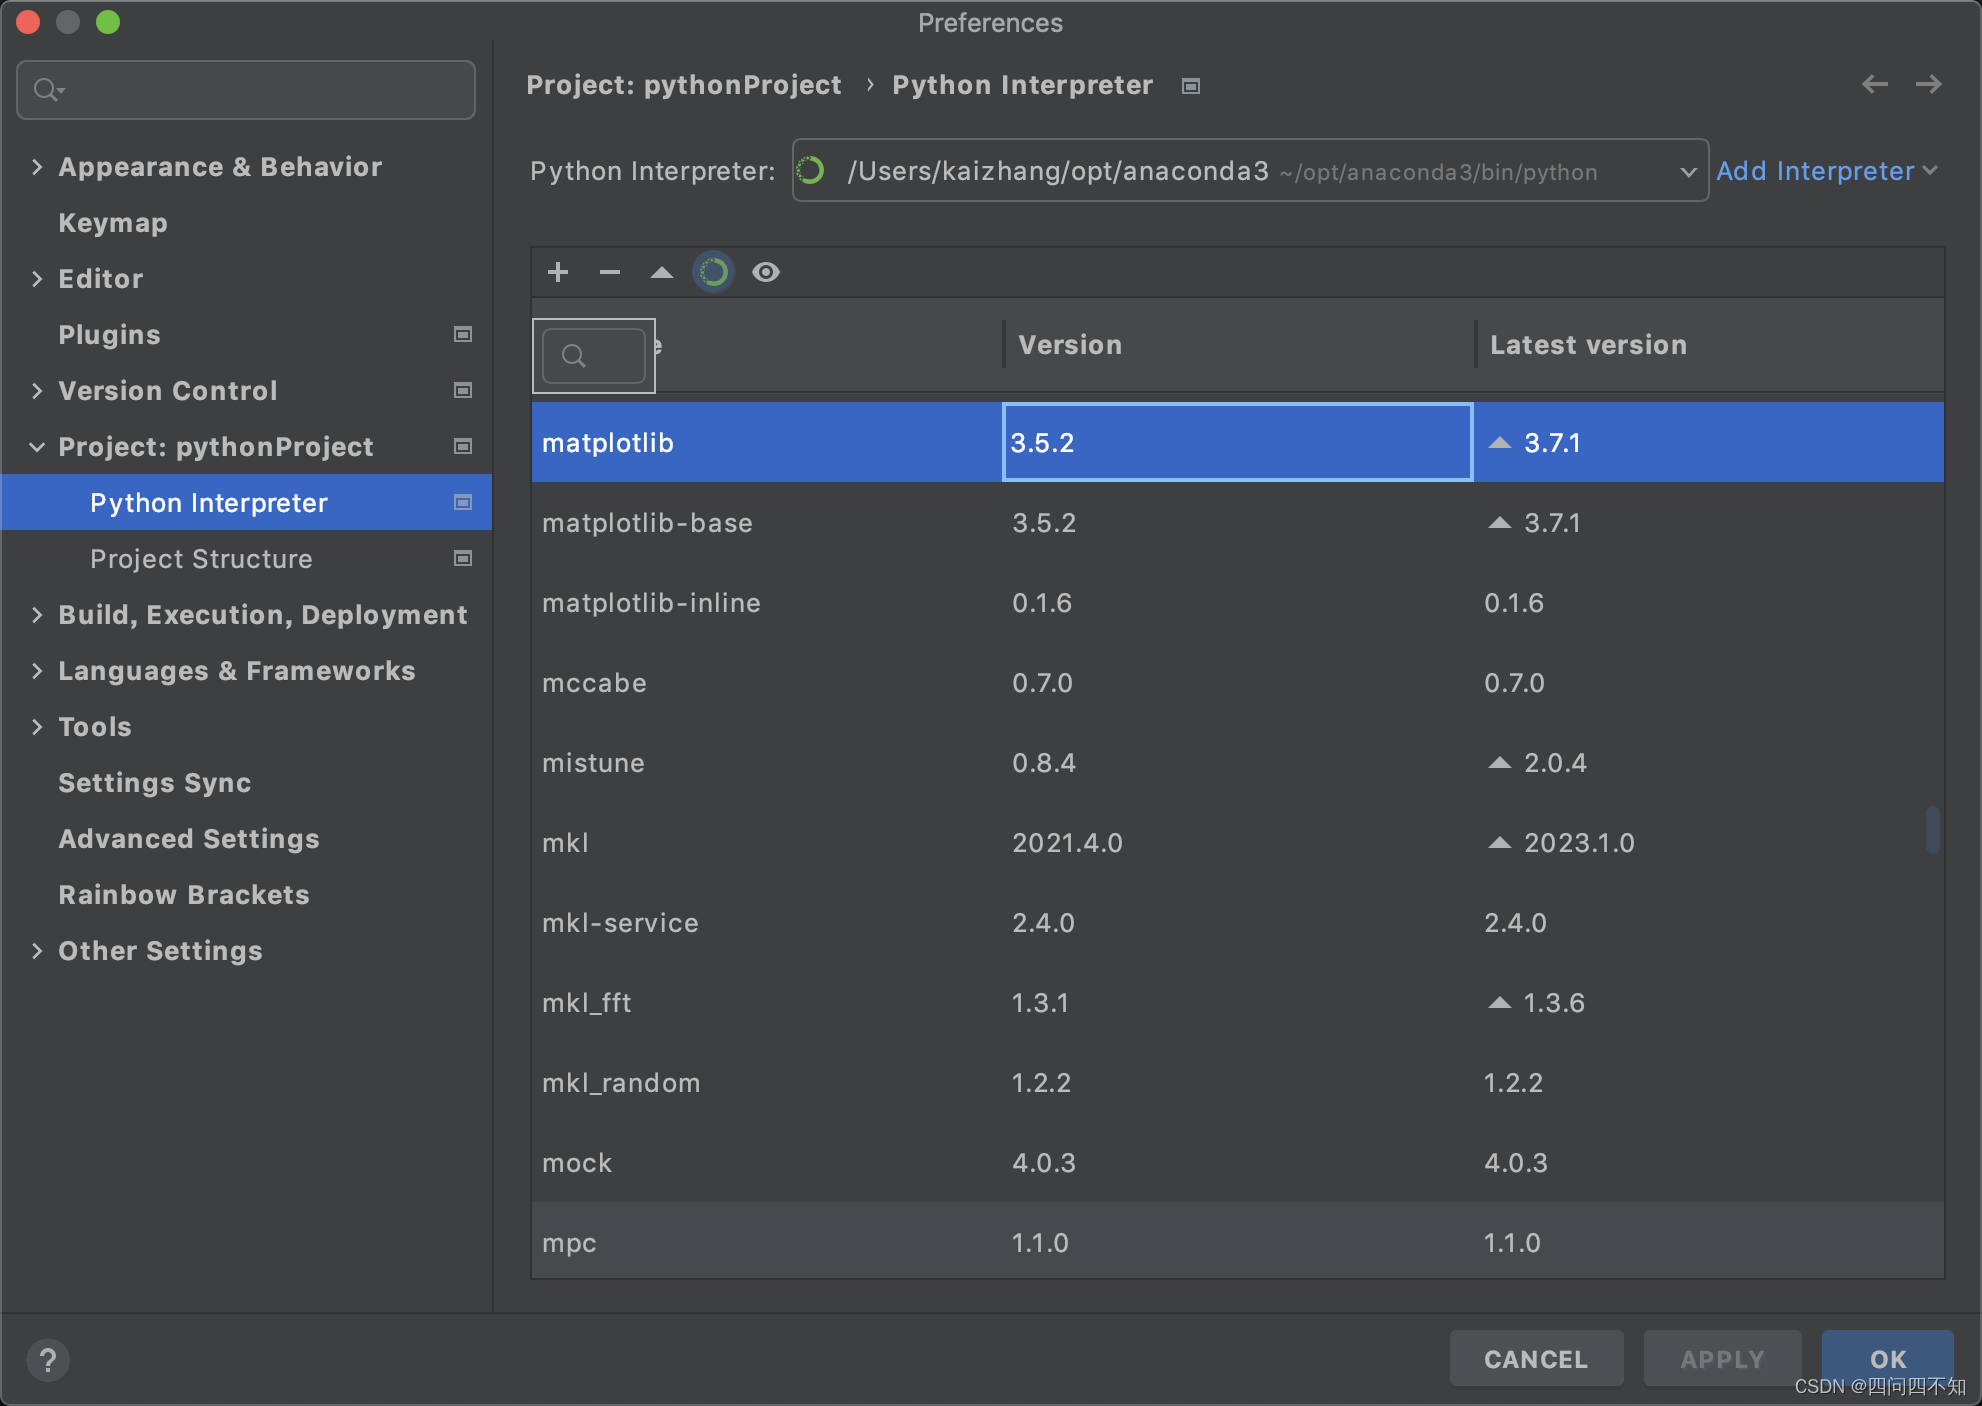Select the matplotlib-base package row

pos(1238,523)
